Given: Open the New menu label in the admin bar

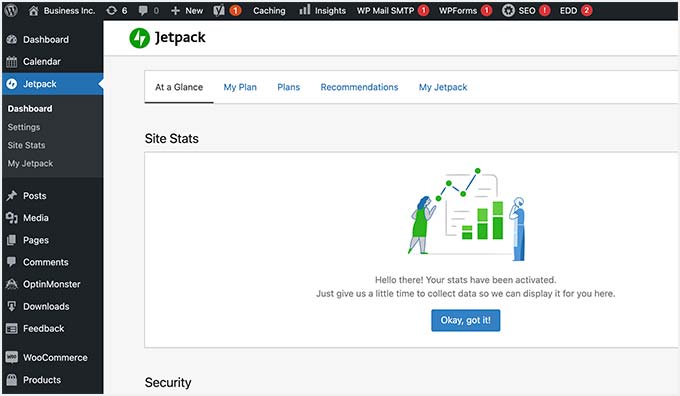Looking at the screenshot, I should [x=194, y=10].
